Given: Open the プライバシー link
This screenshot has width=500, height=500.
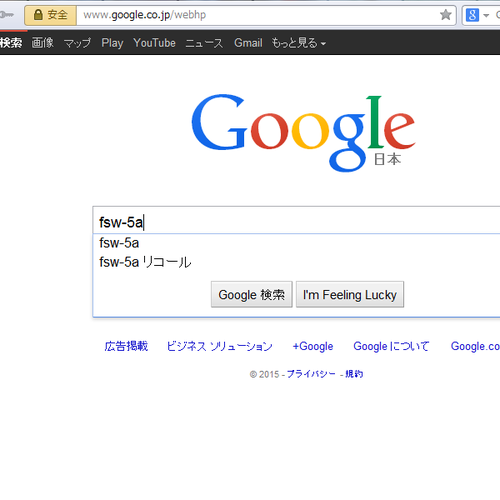Looking at the screenshot, I should (x=311, y=374).
